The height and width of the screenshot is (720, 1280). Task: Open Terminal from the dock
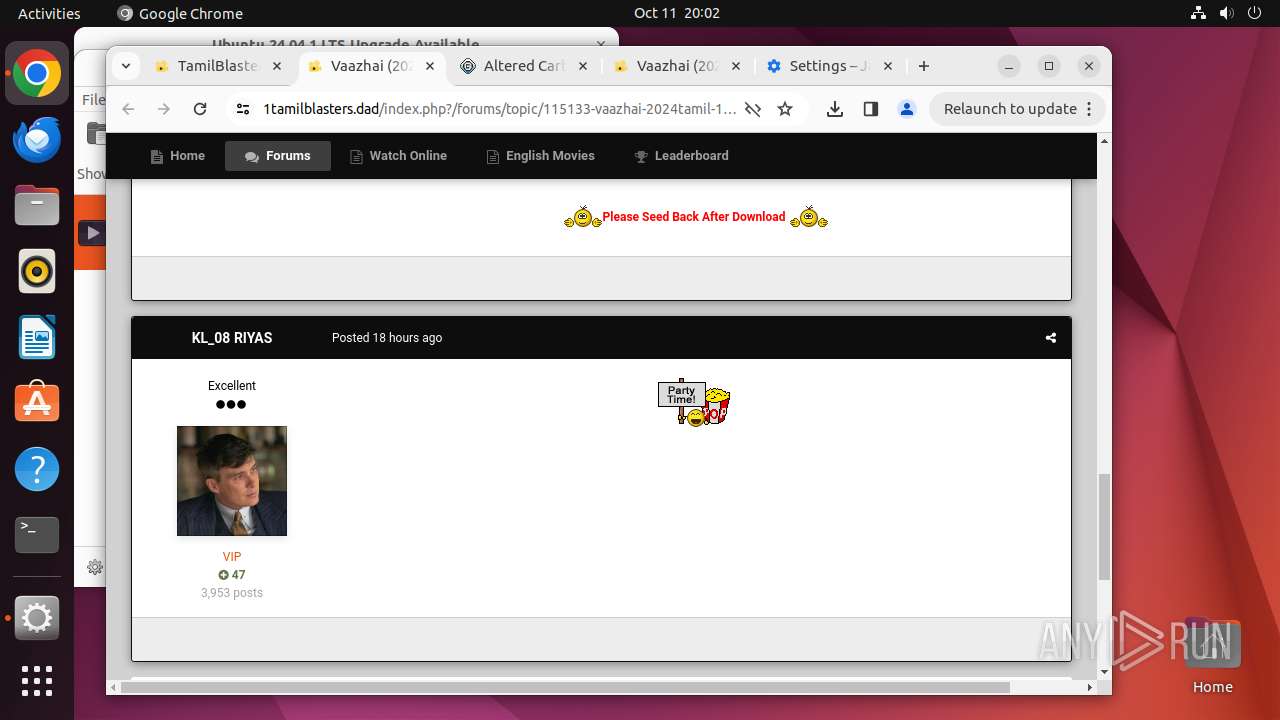[x=37, y=535]
